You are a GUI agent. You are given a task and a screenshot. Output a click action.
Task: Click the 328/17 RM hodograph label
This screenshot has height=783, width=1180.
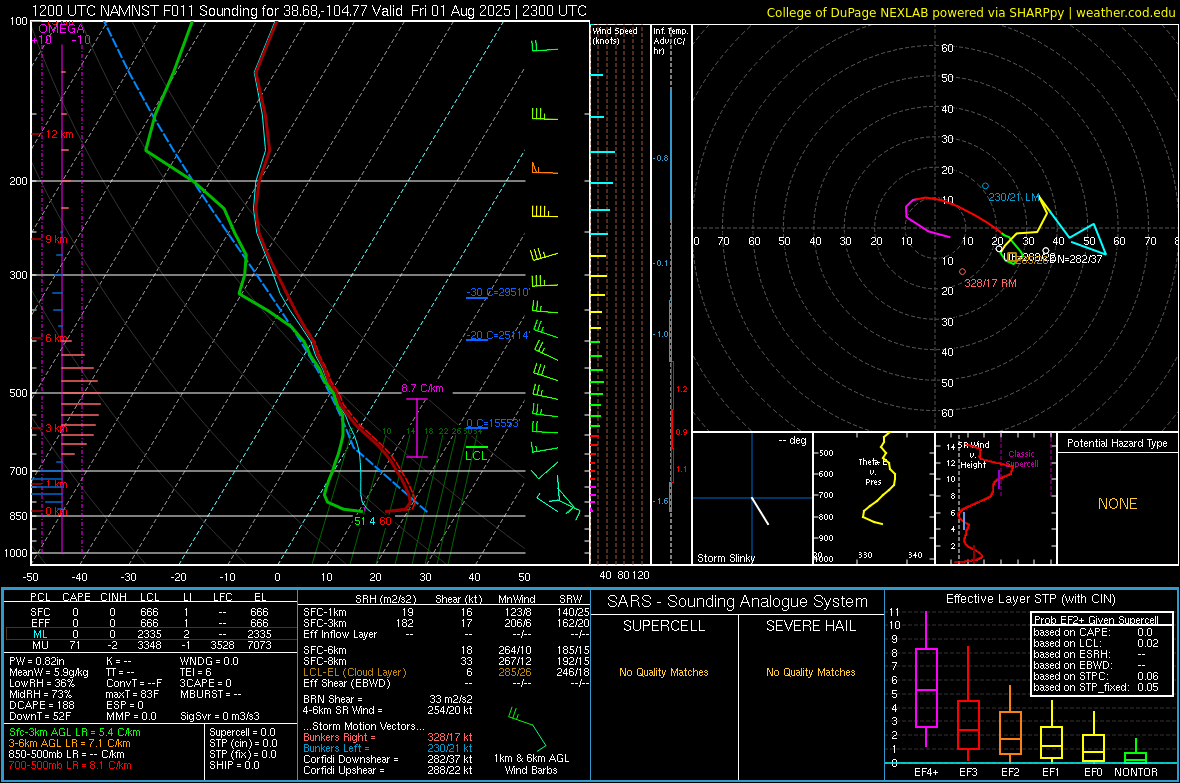[990, 283]
